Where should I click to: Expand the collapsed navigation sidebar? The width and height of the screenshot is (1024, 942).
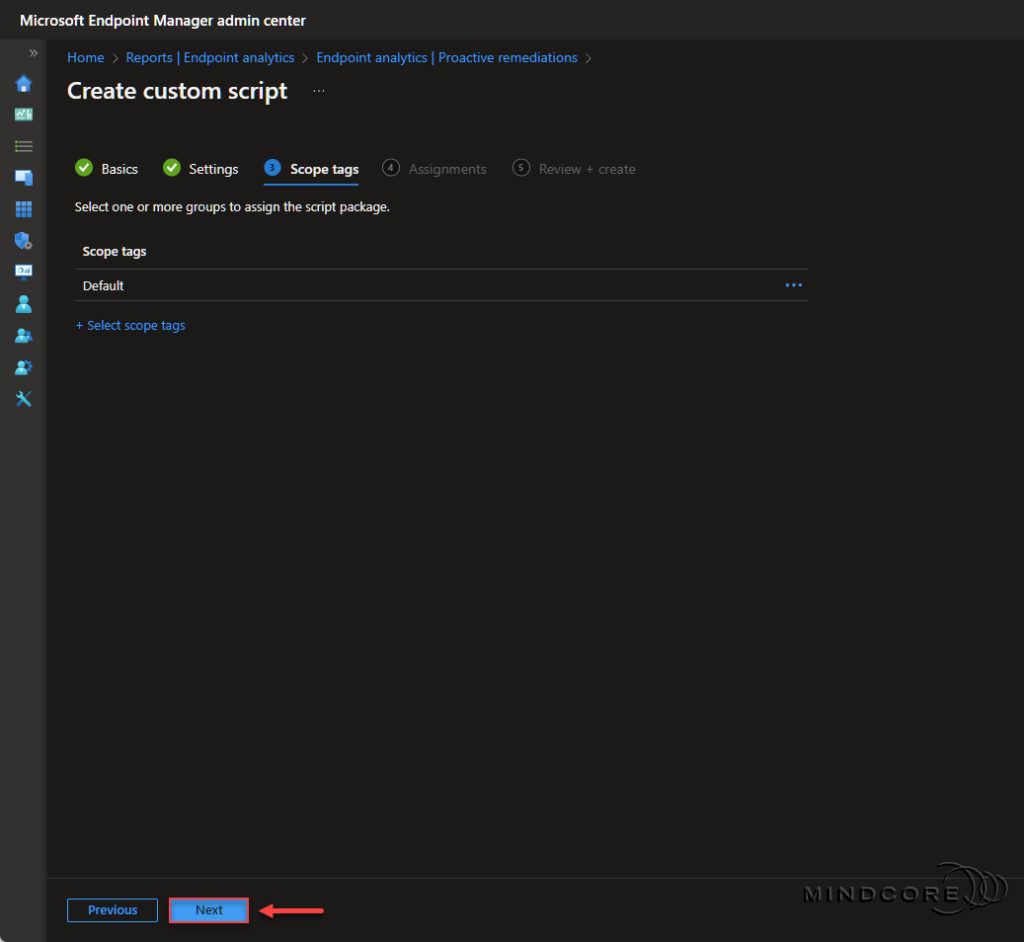click(34, 53)
